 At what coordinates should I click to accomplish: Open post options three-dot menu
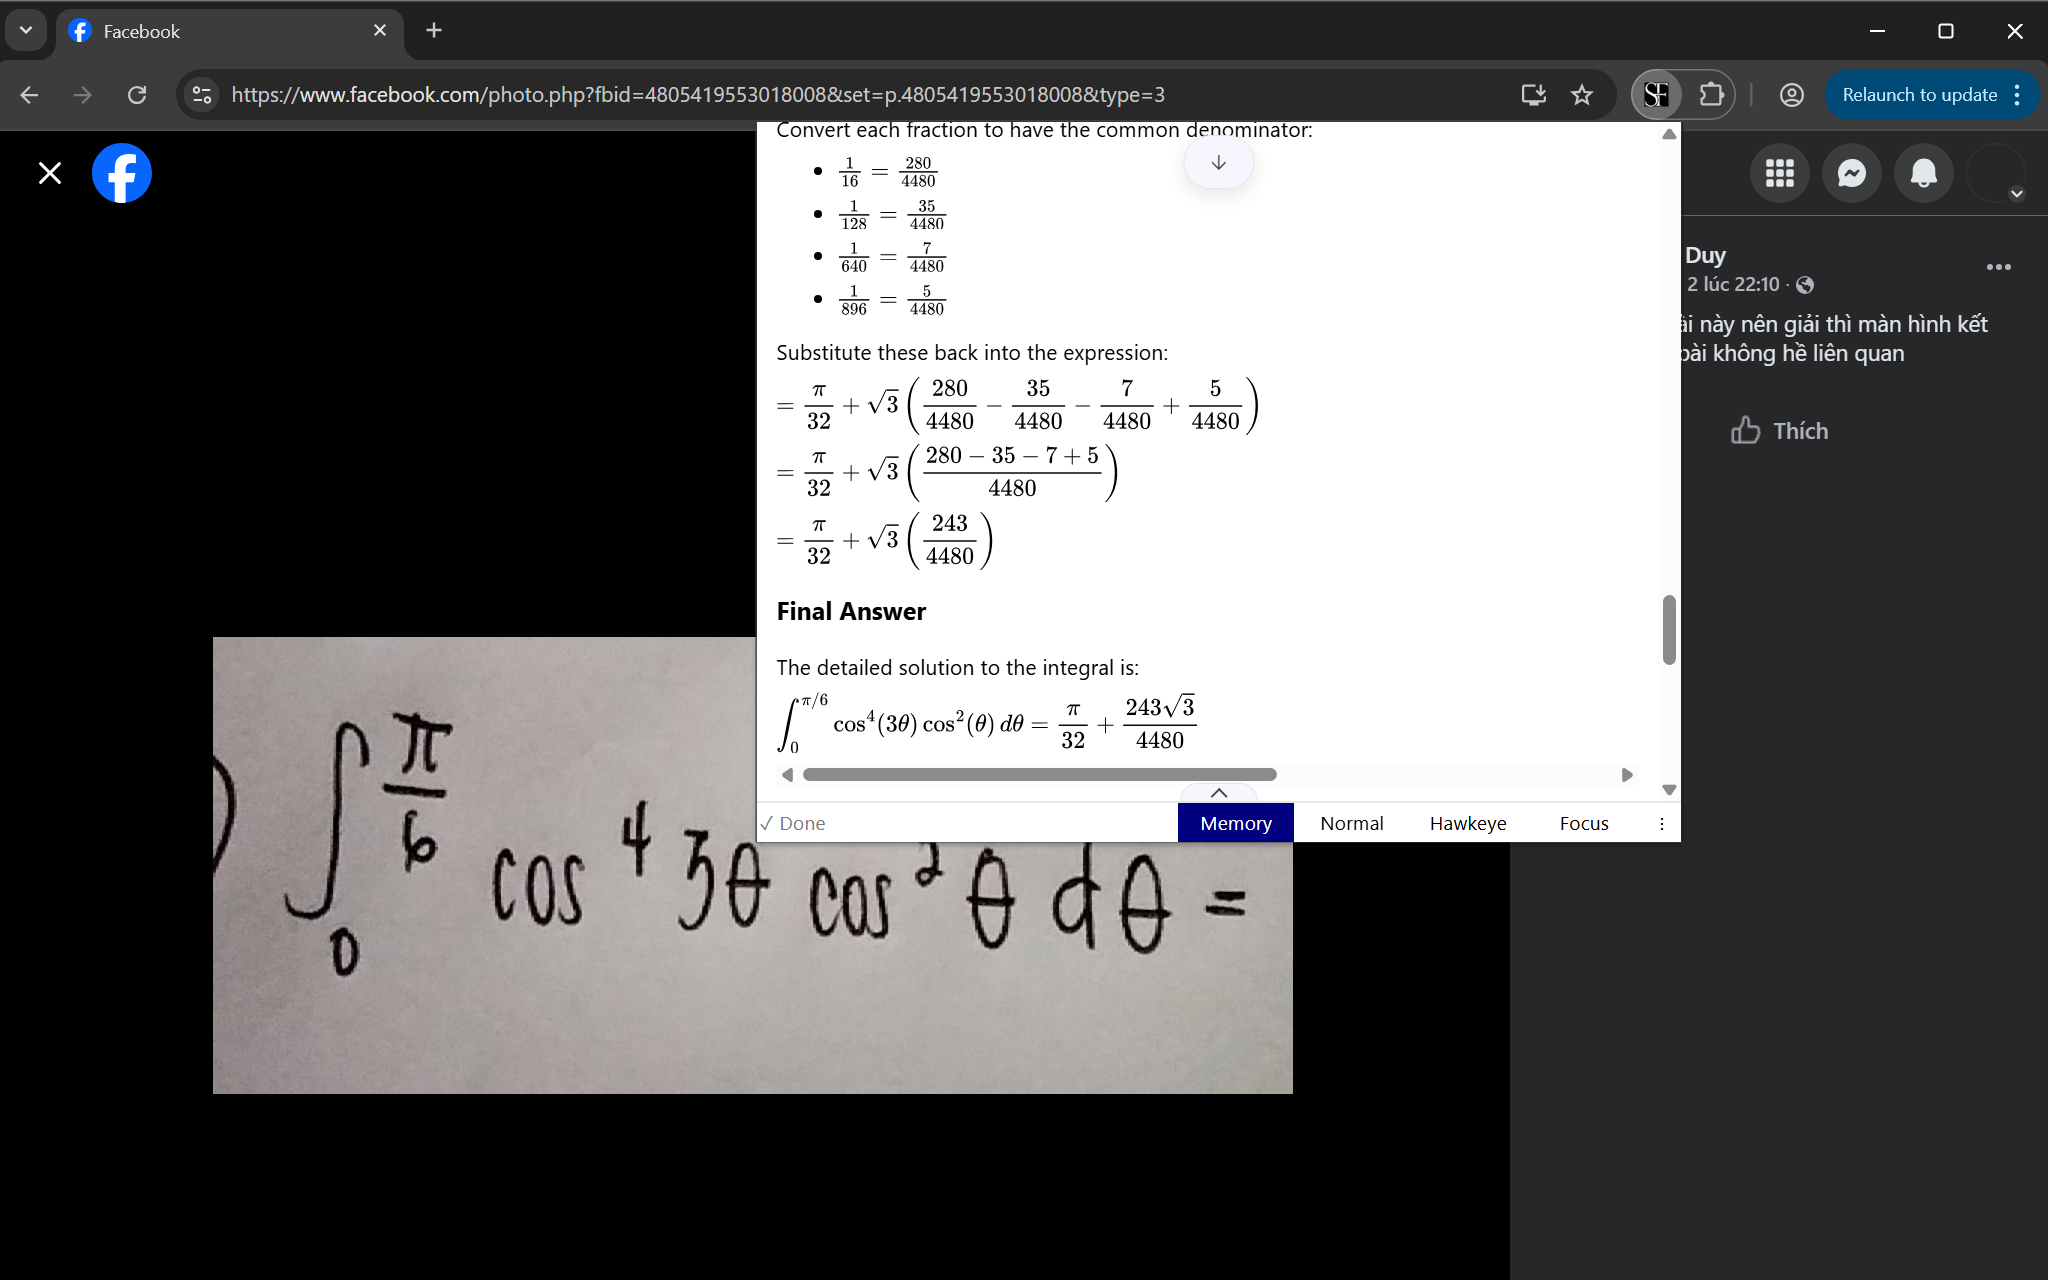[1998, 267]
